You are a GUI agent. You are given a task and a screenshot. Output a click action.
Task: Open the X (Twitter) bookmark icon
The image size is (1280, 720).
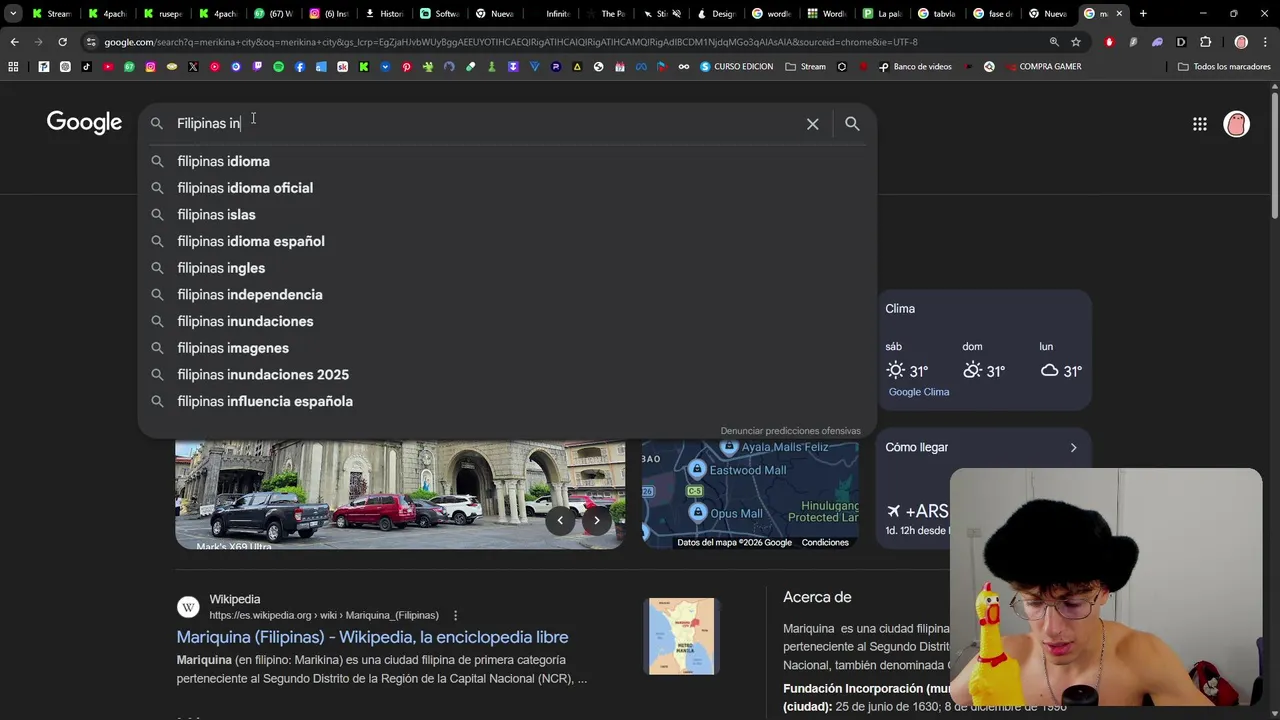[193, 66]
